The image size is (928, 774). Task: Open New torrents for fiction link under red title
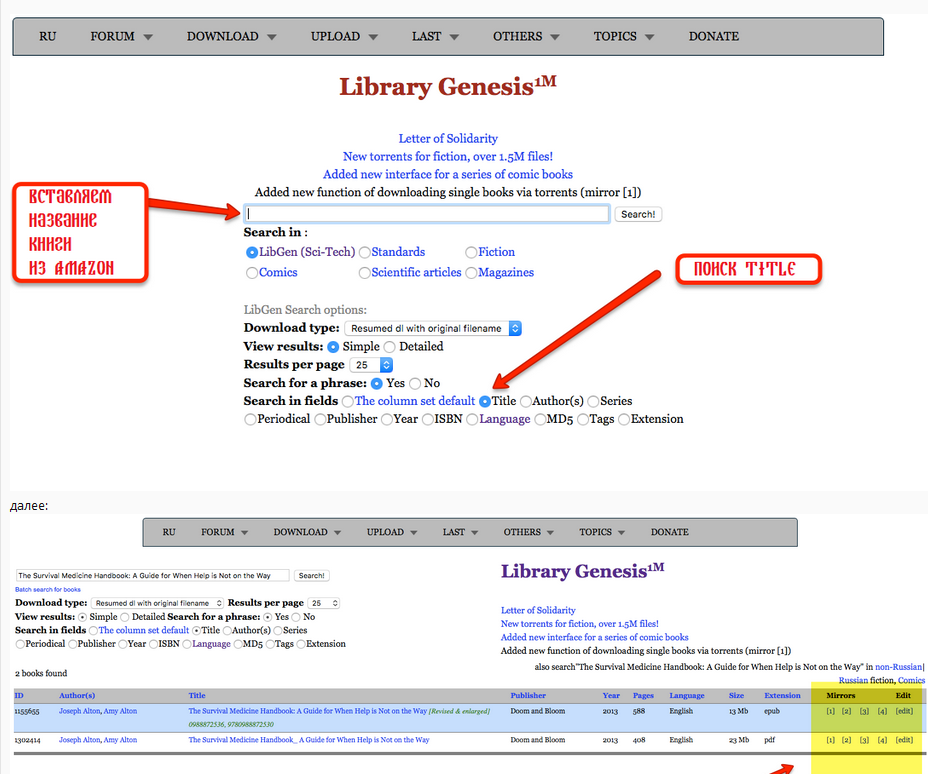tap(448, 156)
